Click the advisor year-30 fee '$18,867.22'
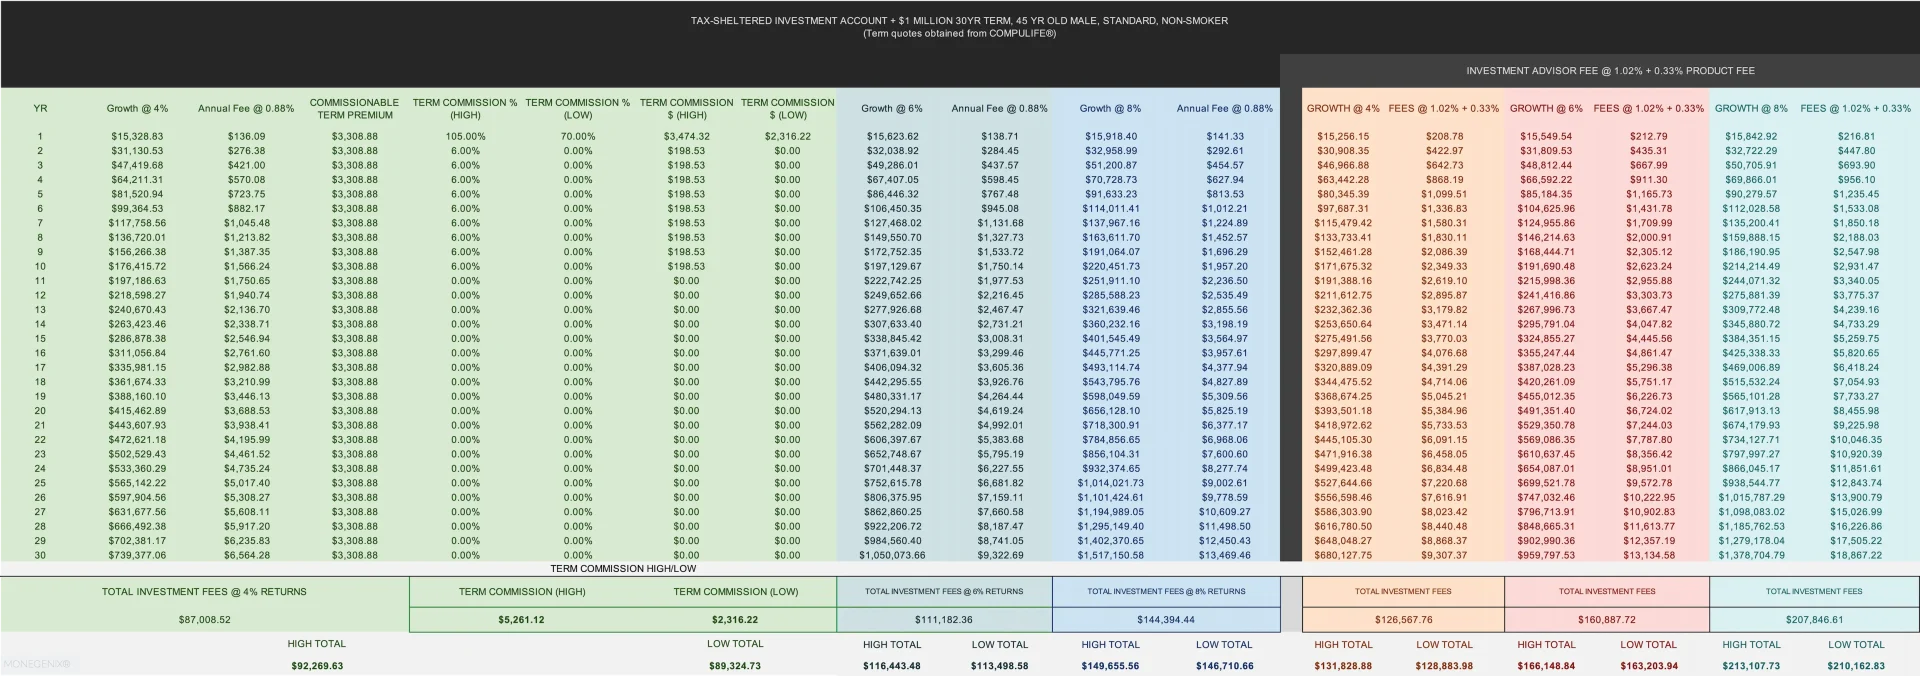 coord(1856,555)
